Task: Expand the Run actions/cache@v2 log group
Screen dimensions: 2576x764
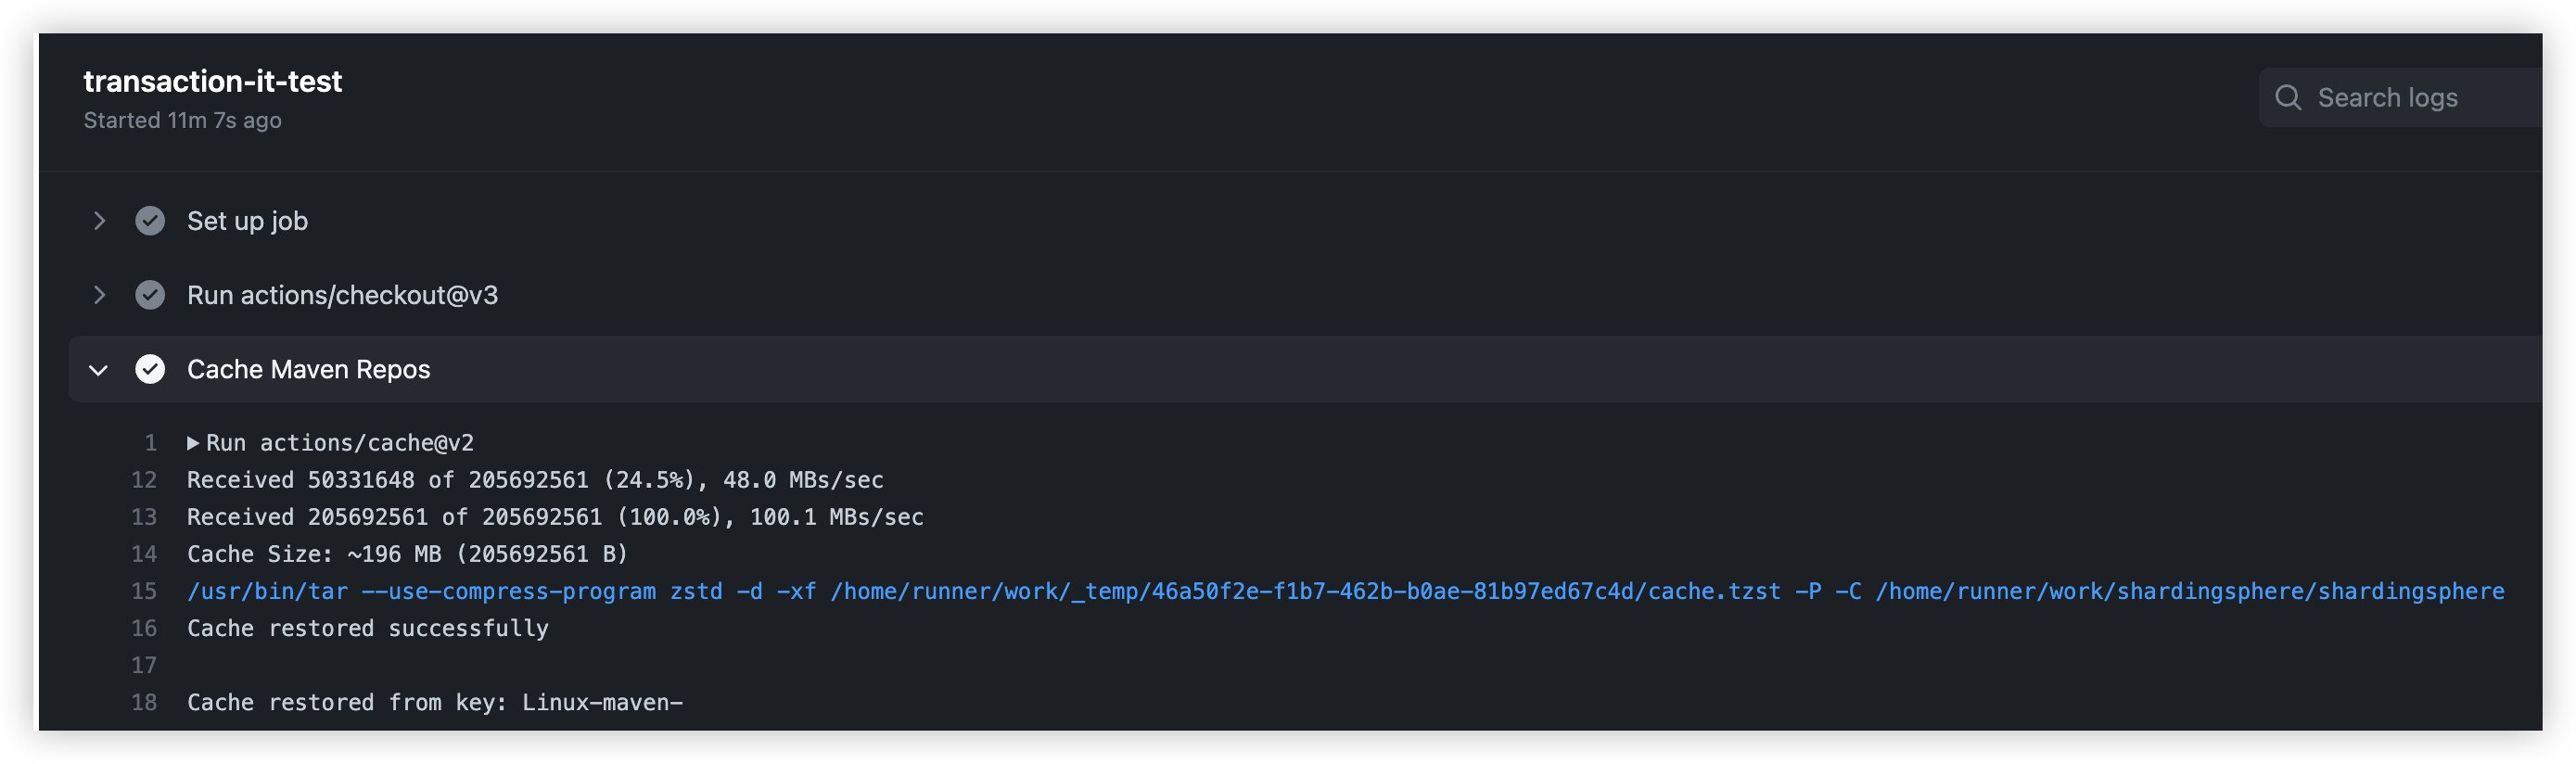Action: [192, 442]
